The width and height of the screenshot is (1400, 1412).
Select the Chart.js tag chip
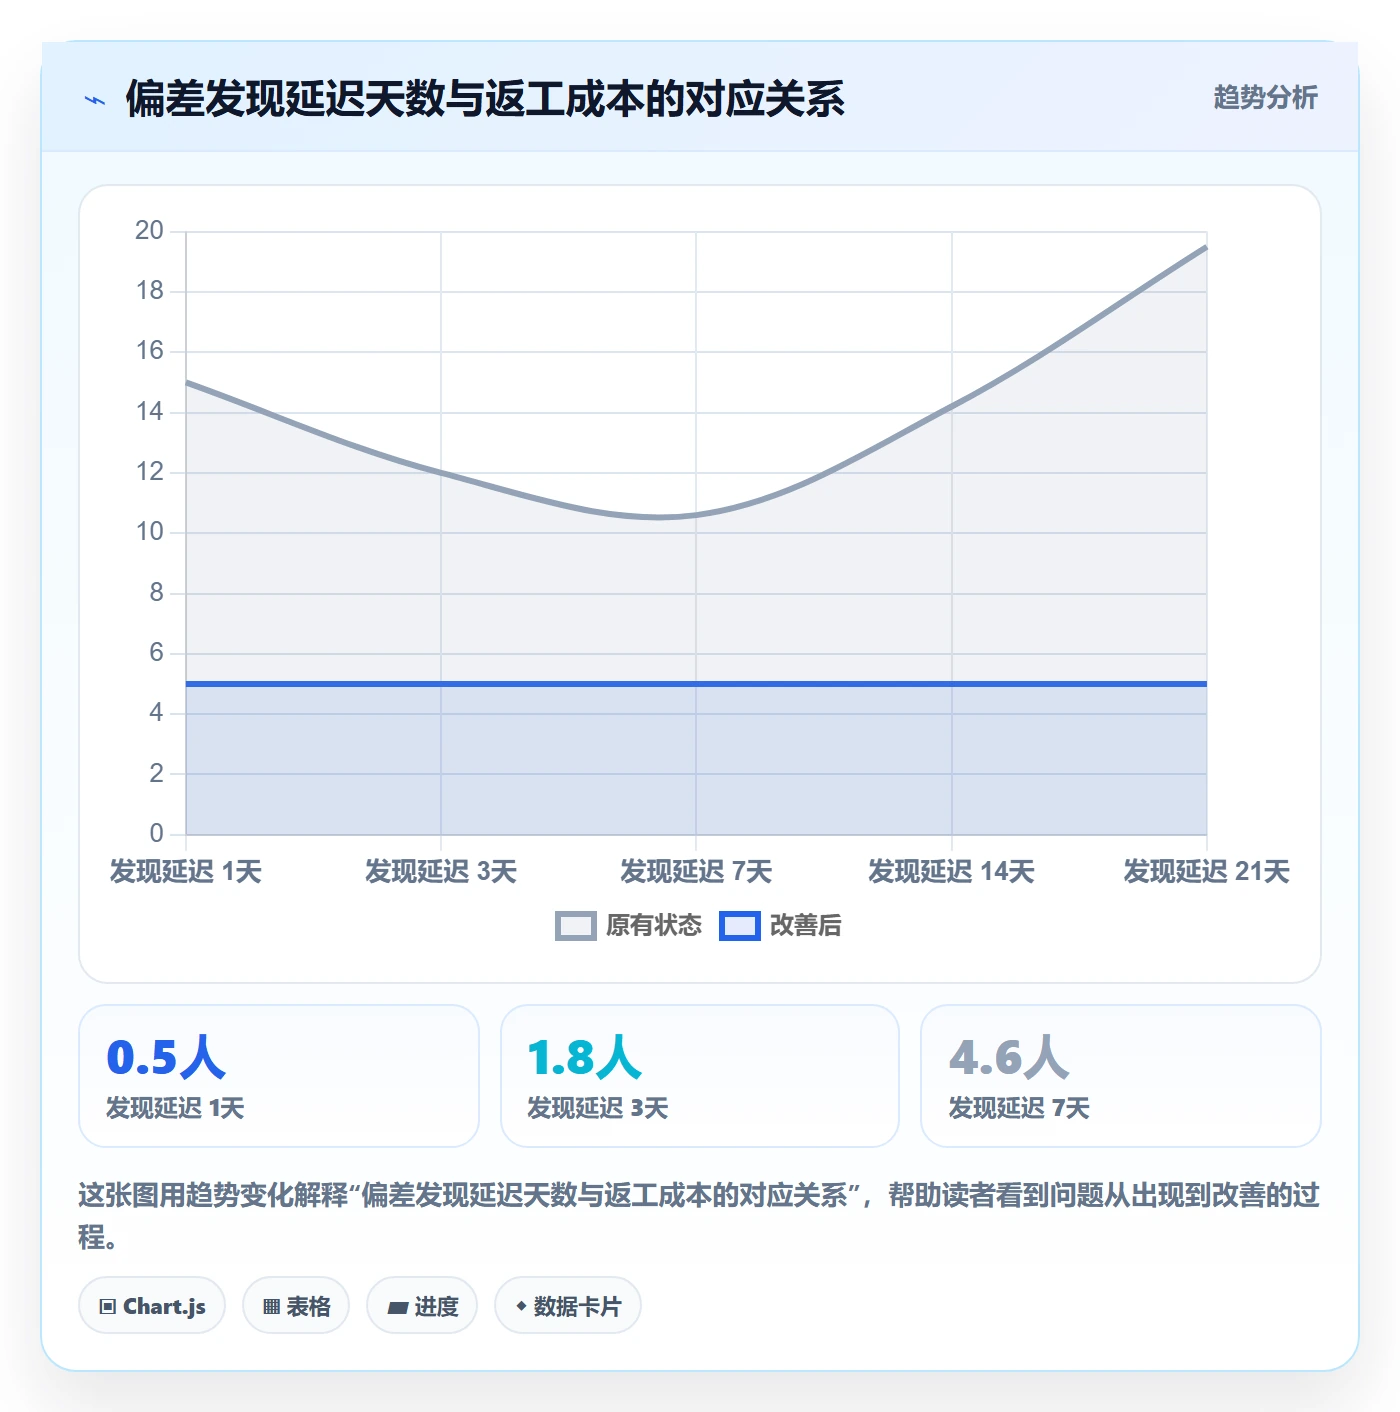(152, 1305)
